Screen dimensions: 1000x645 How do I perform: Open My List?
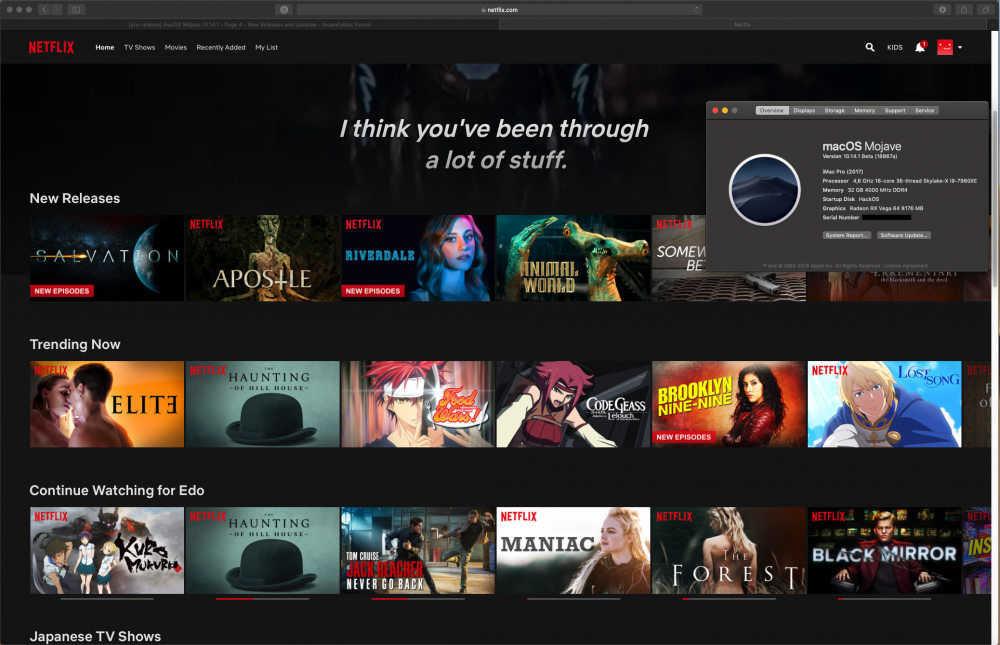267,47
